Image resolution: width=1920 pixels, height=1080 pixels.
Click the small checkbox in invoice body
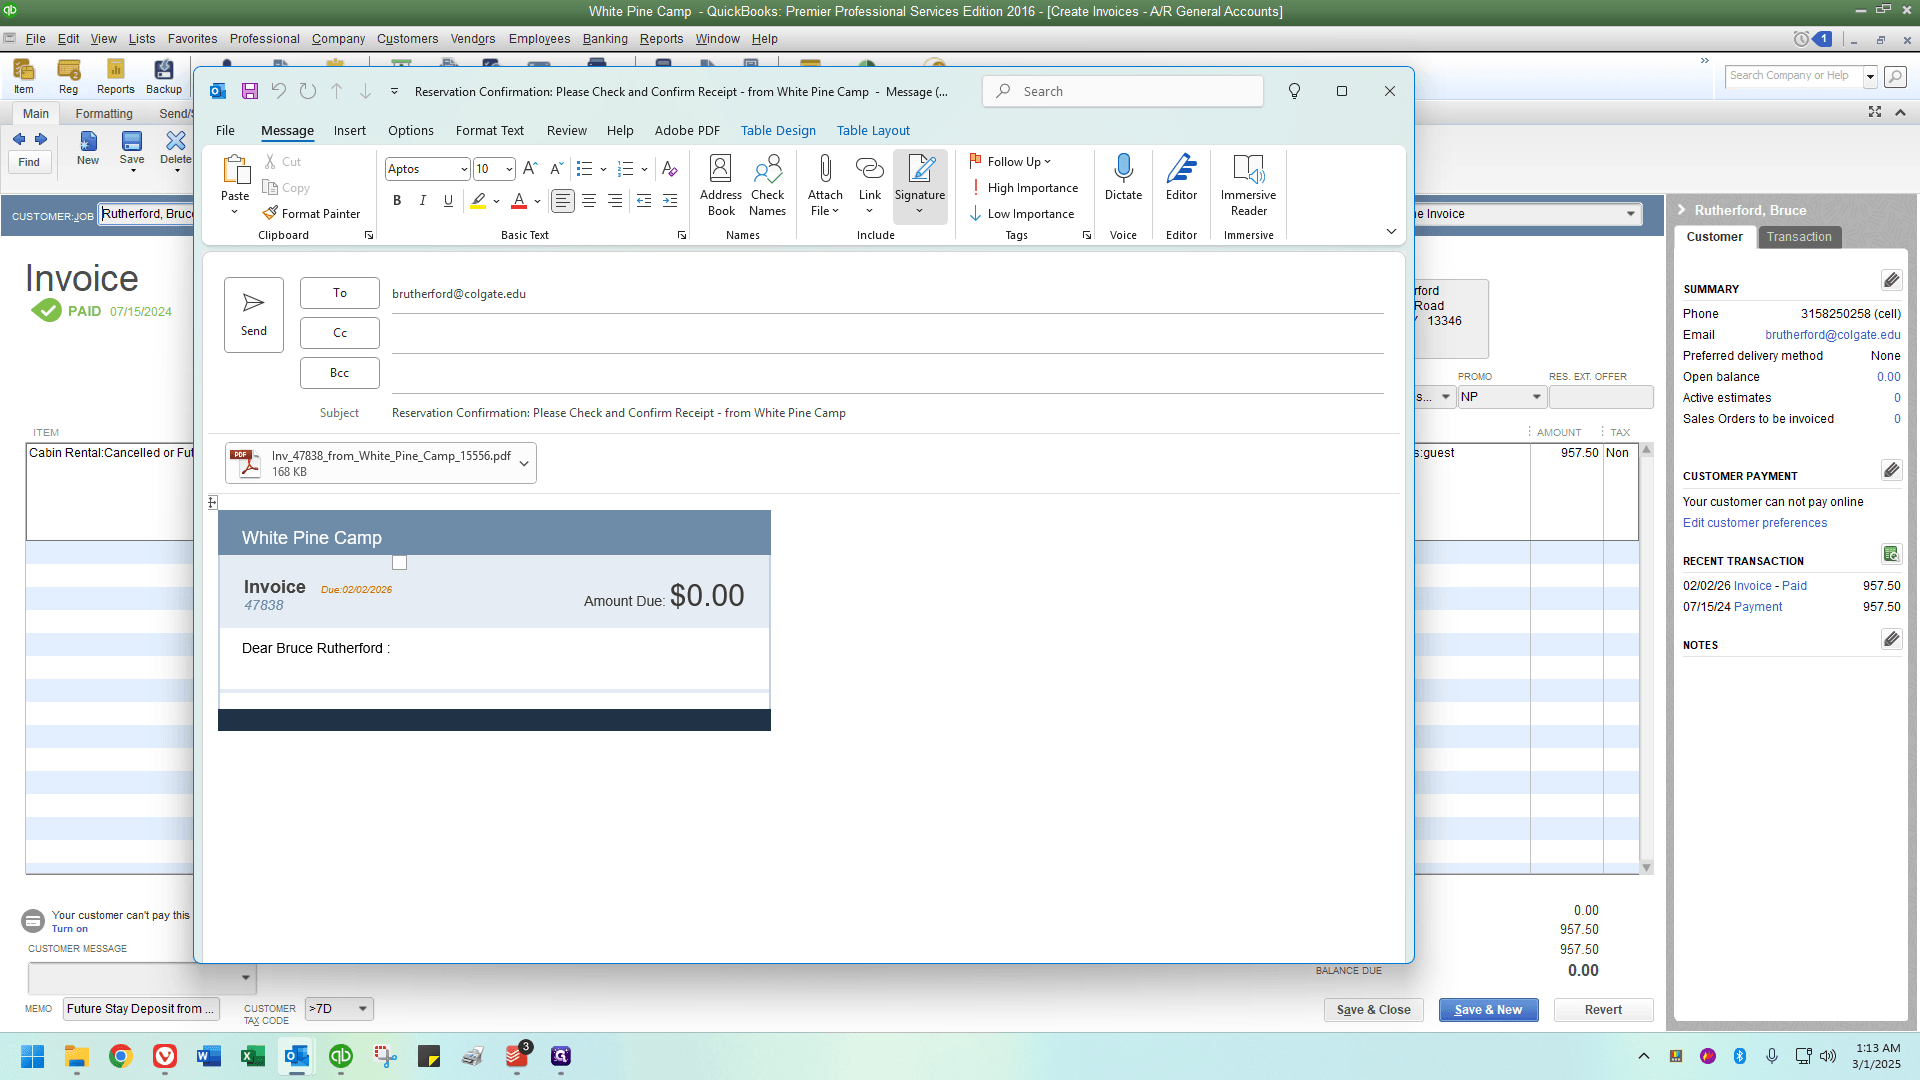coord(400,563)
